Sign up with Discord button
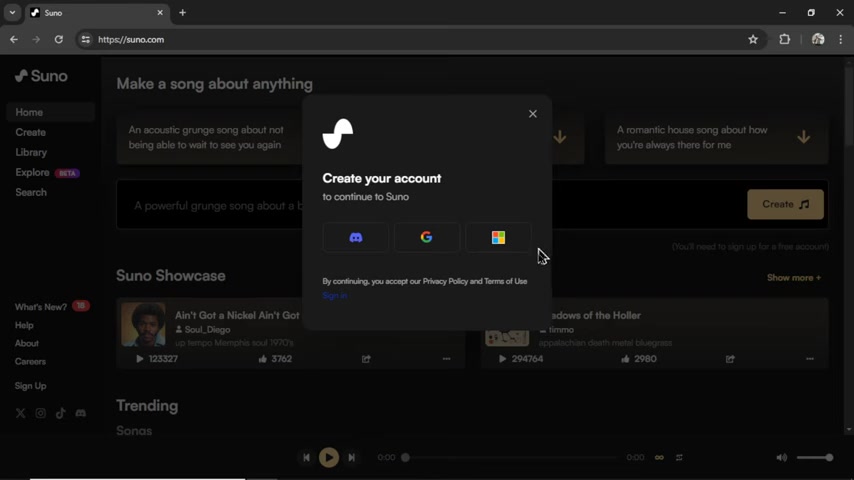The height and width of the screenshot is (480, 854). coord(356,237)
